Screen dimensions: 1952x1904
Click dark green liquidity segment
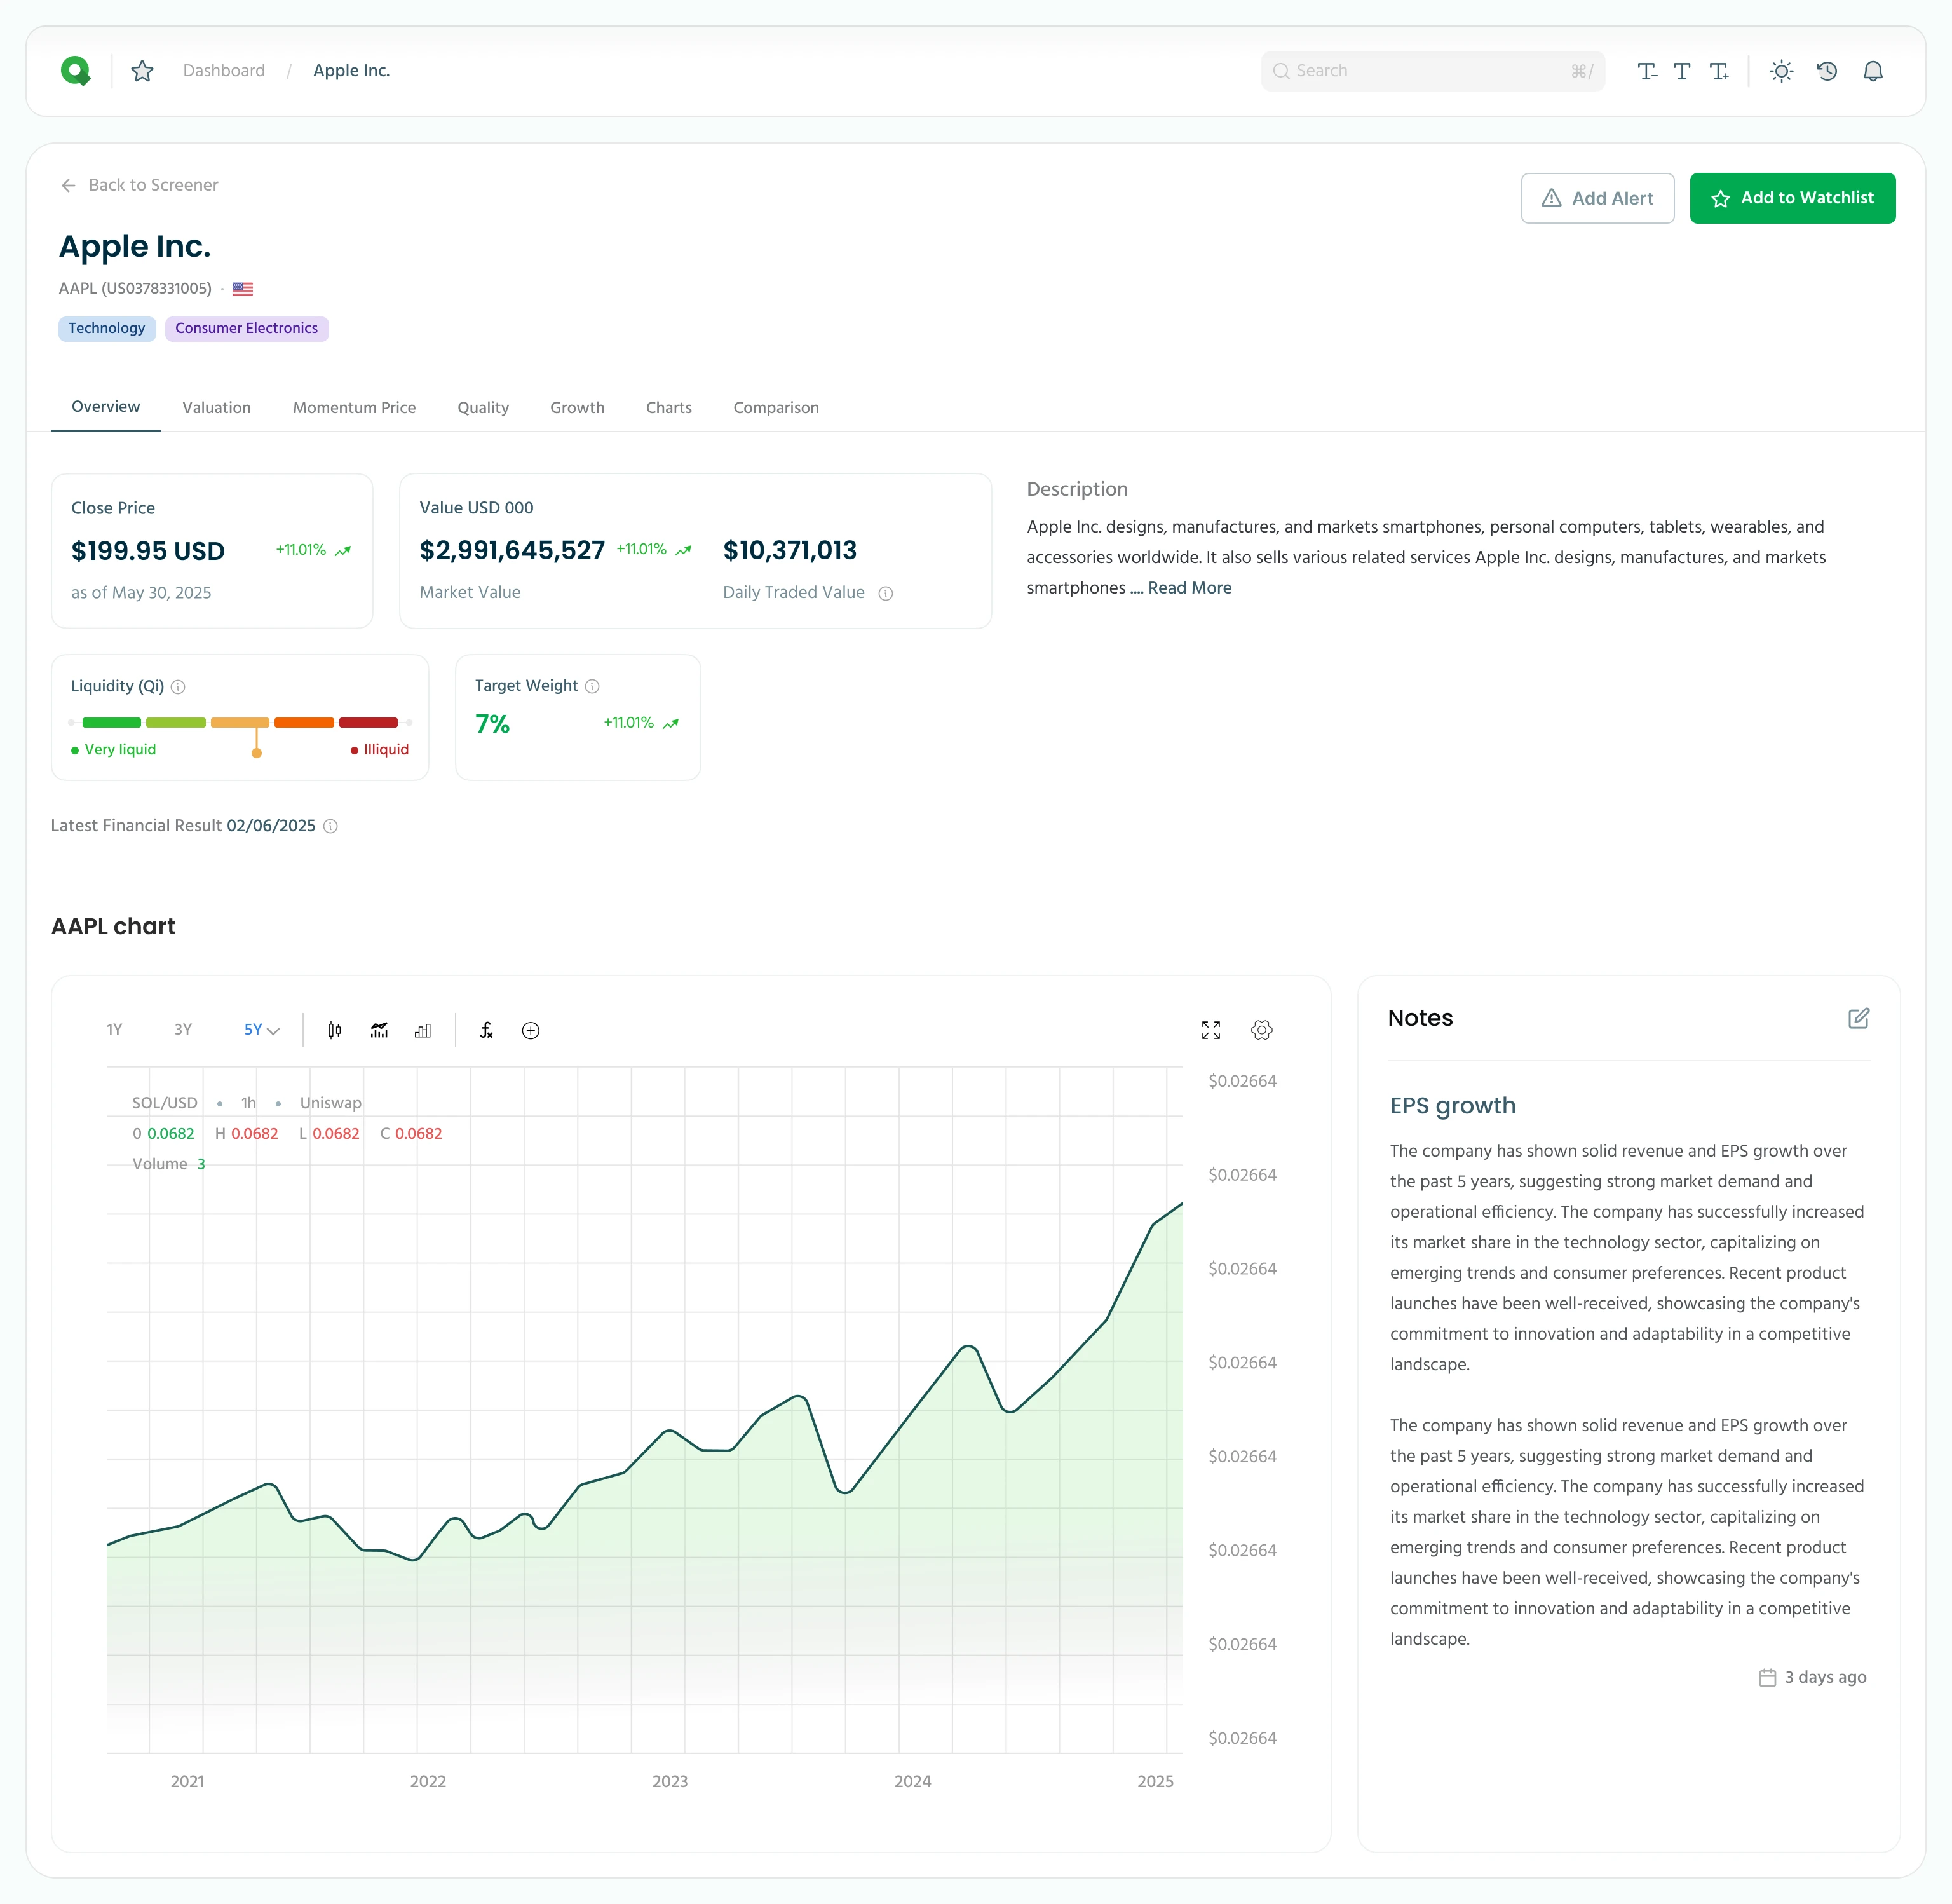[111, 722]
